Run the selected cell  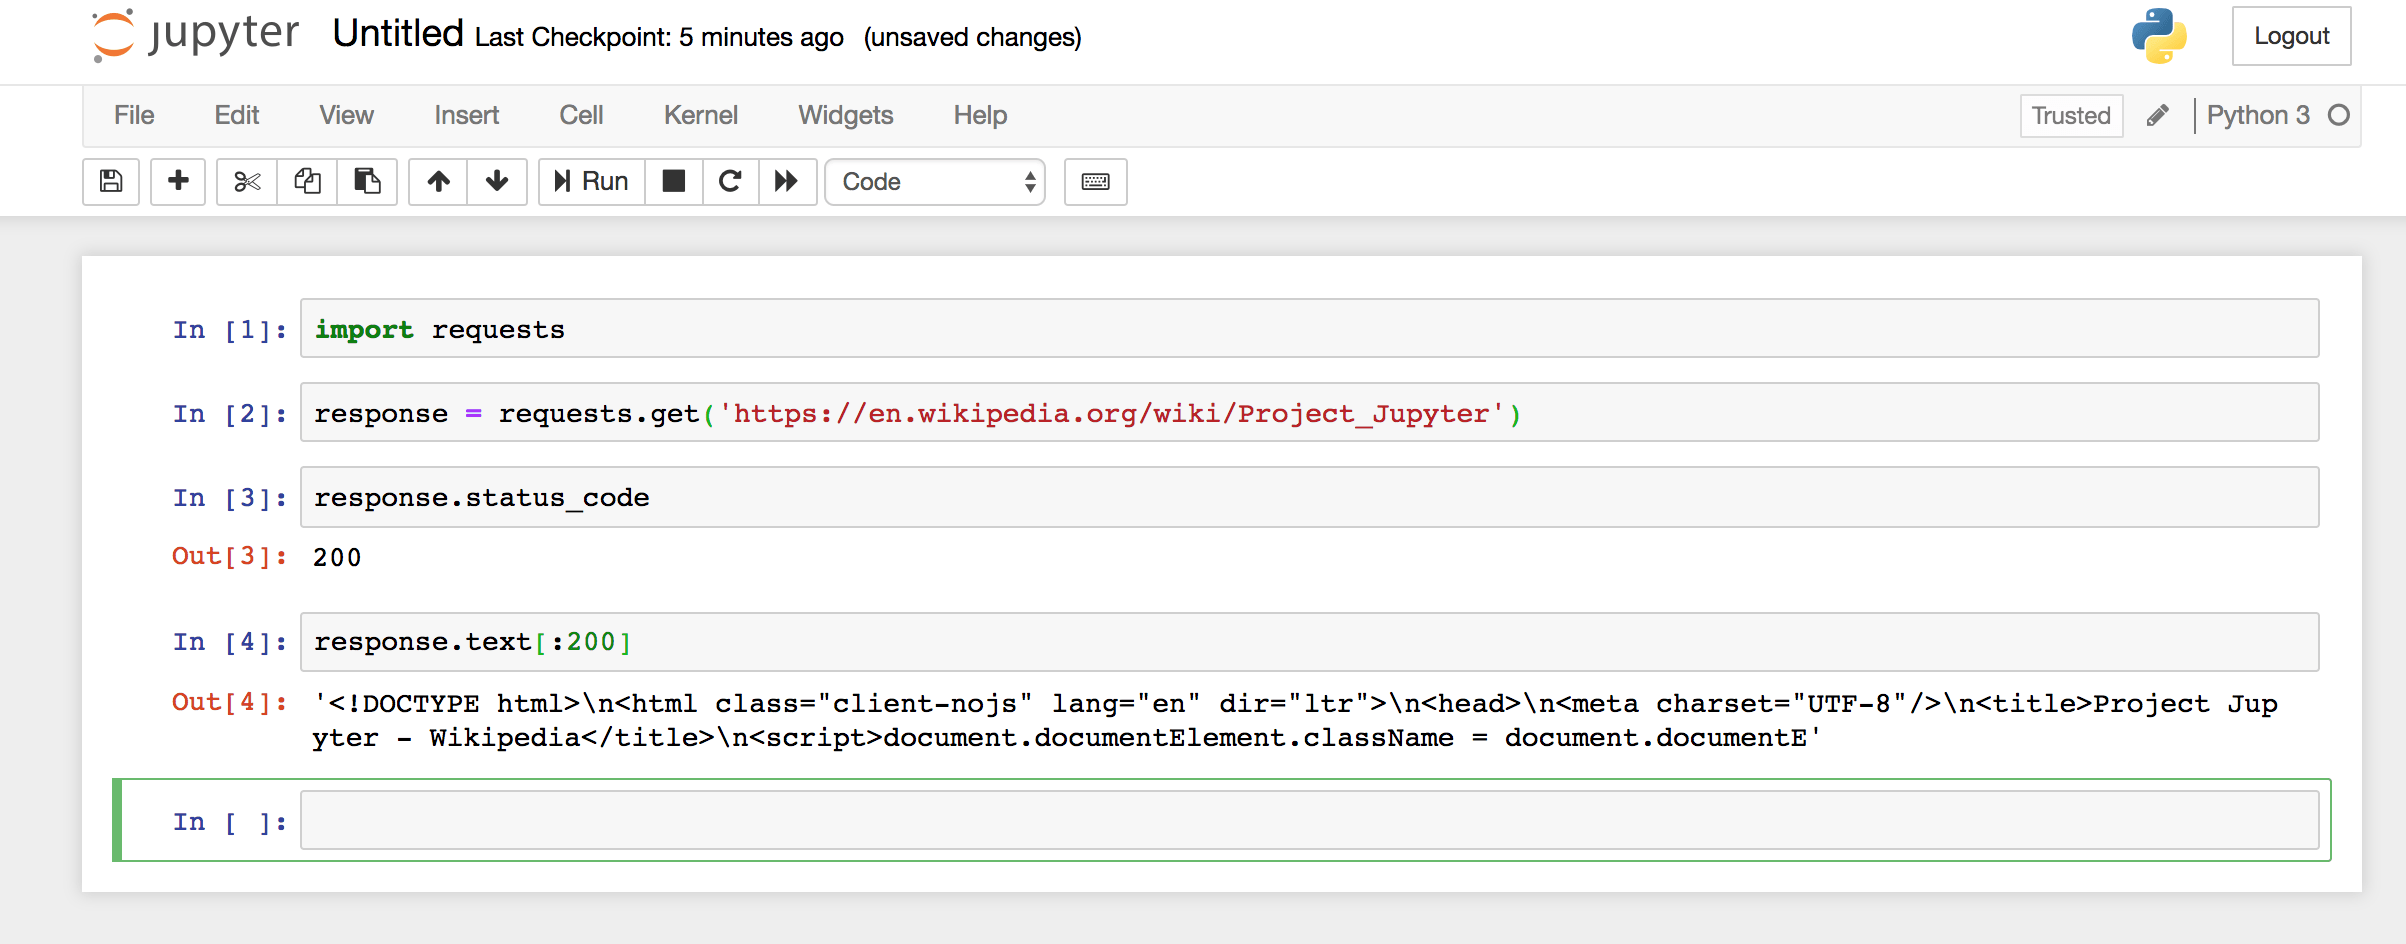click(x=592, y=181)
